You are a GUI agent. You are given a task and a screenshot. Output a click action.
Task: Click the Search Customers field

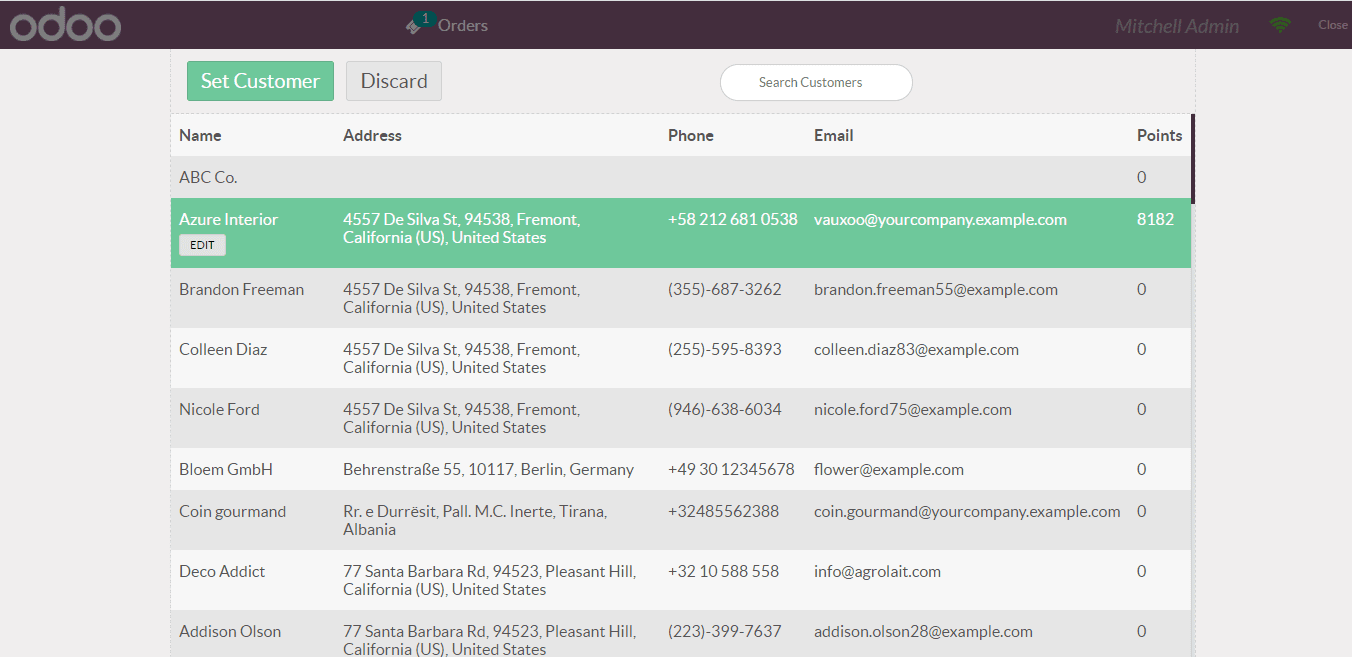tap(816, 83)
